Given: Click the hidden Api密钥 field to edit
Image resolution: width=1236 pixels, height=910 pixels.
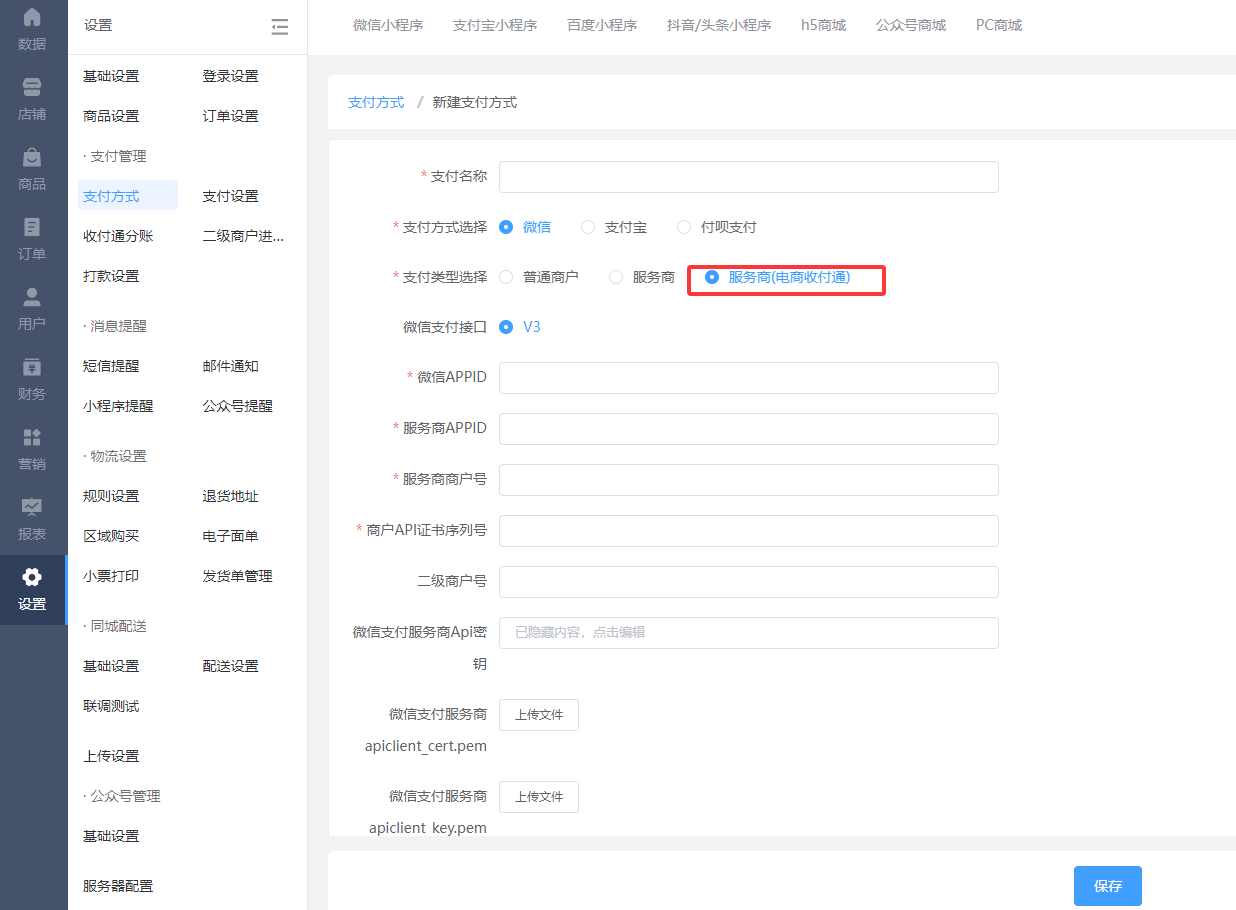Looking at the screenshot, I should tap(749, 632).
